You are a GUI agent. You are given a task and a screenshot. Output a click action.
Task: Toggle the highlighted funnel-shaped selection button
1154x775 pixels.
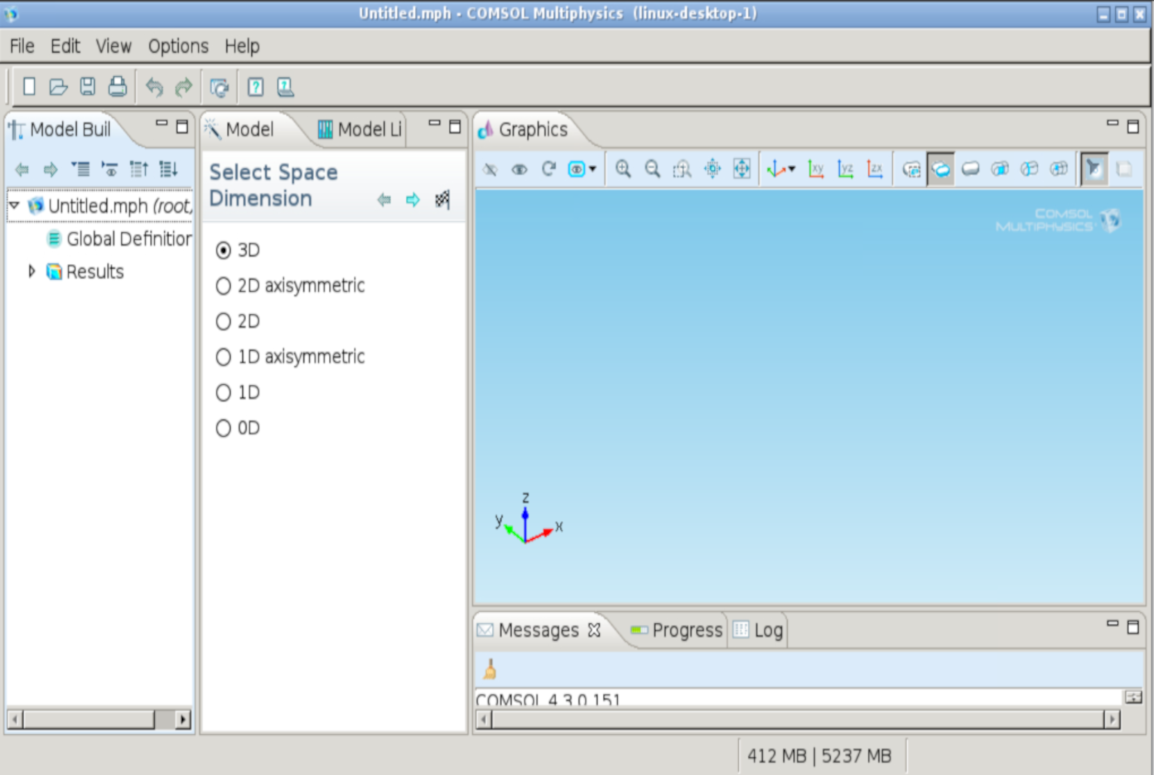click(x=1094, y=169)
